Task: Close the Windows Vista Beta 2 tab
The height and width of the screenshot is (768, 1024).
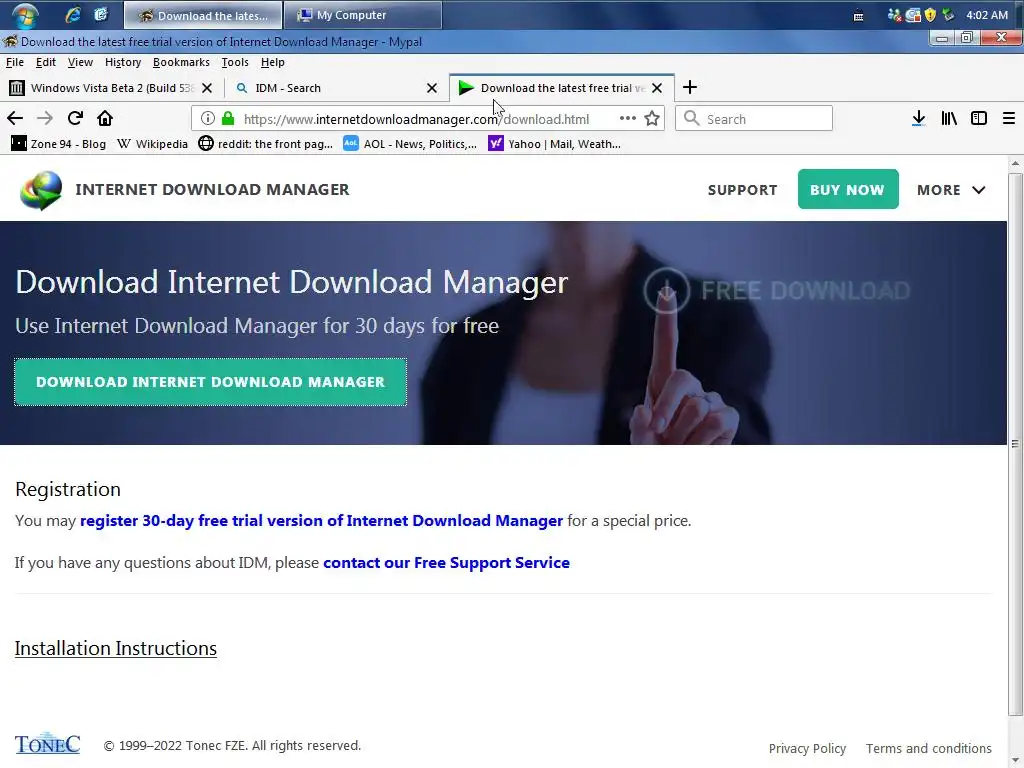Action: point(207,88)
